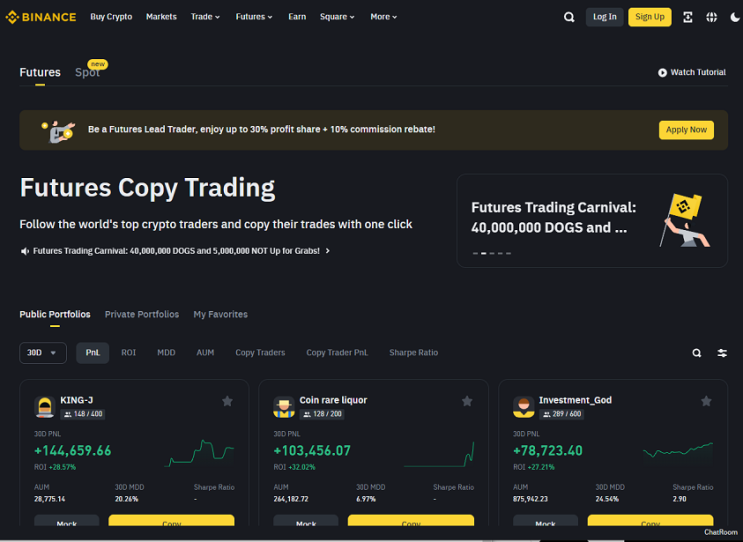
Task: Click Apply Now on lead trader banner
Action: point(686,130)
